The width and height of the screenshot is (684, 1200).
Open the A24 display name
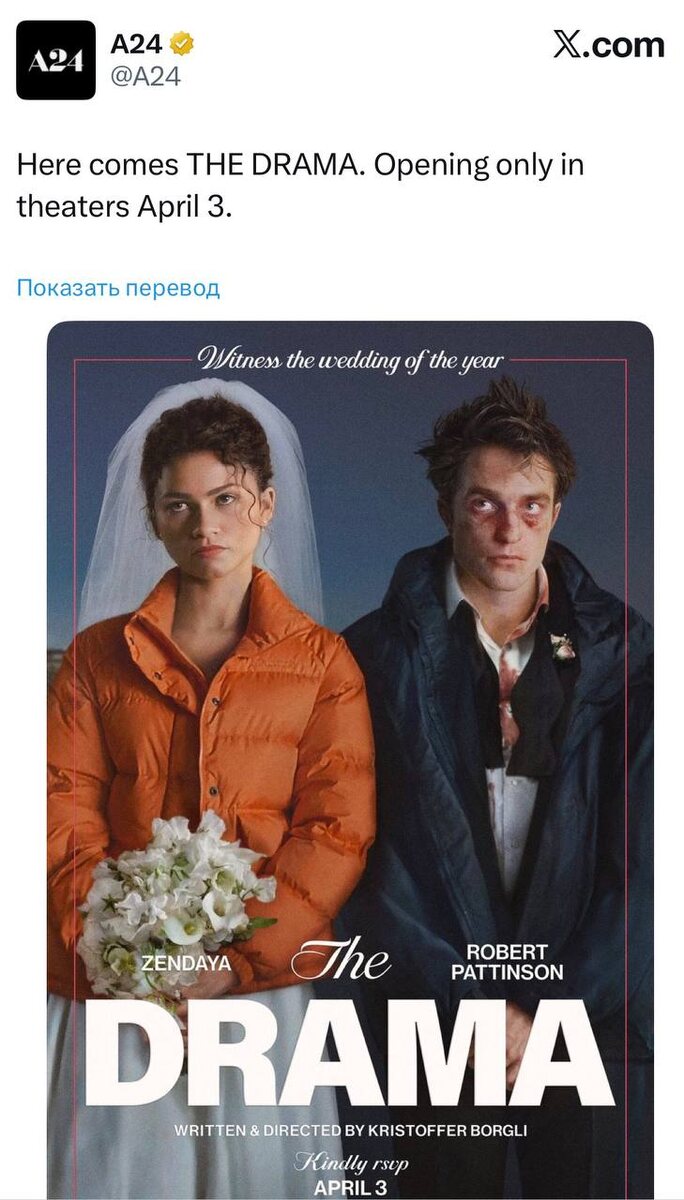coord(137,44)
